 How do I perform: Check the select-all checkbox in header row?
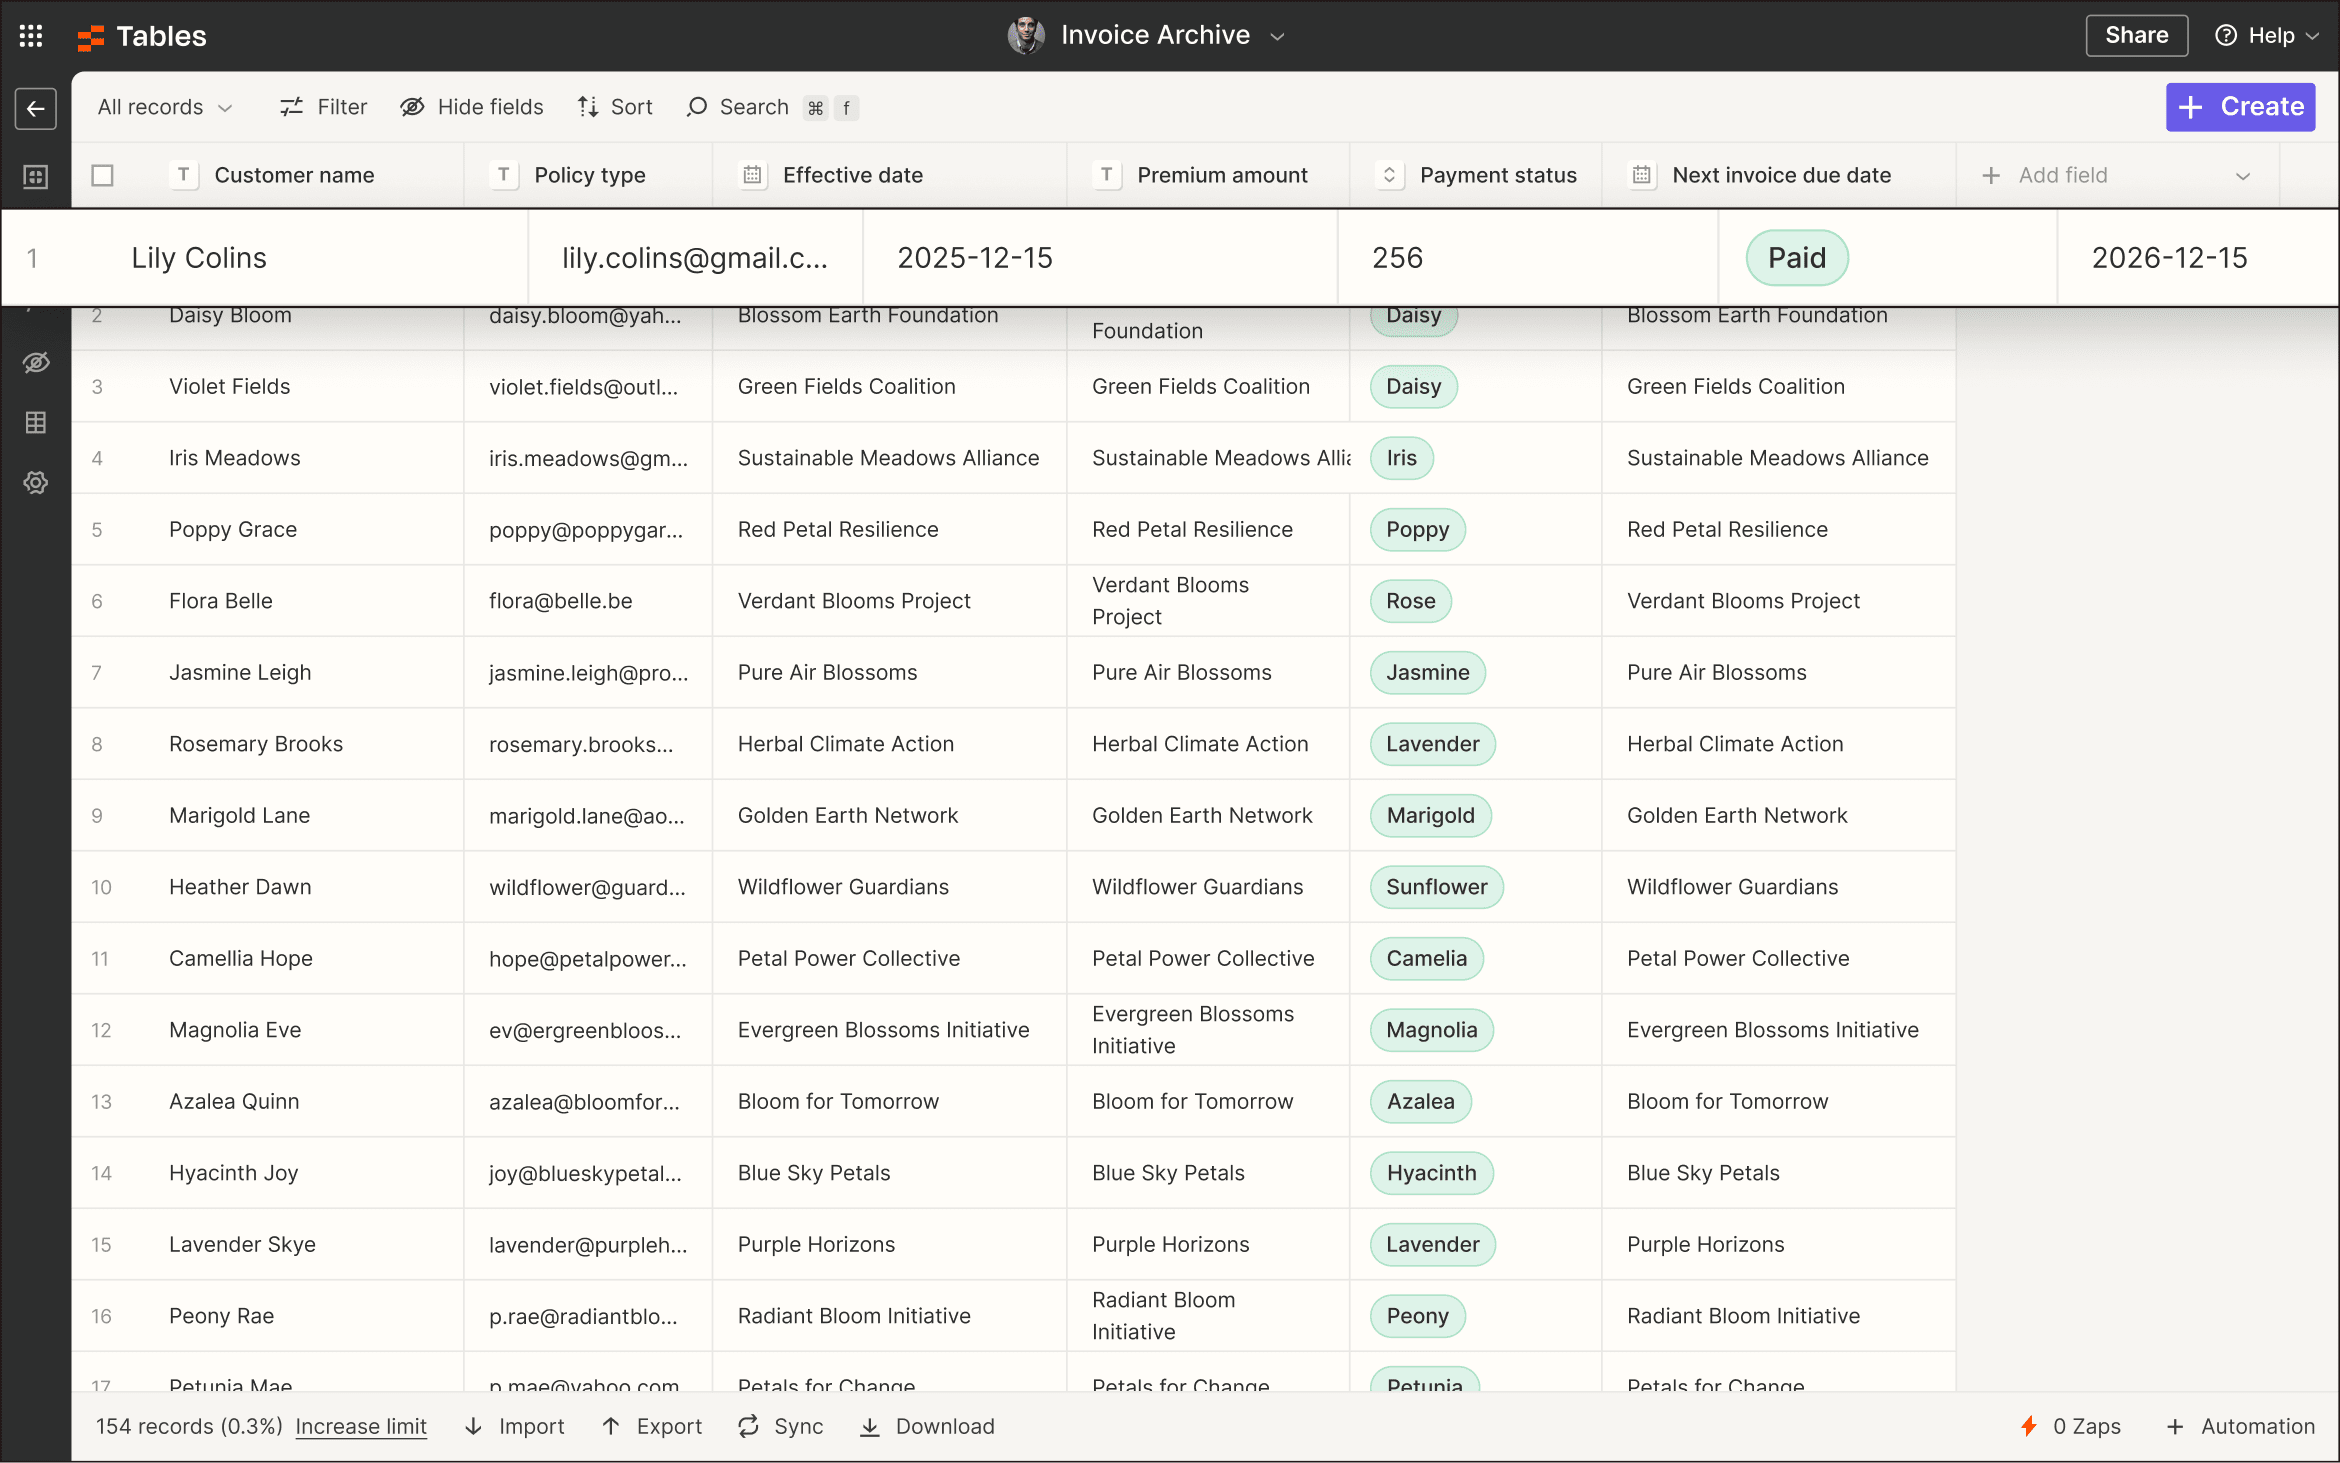(103, 174)
